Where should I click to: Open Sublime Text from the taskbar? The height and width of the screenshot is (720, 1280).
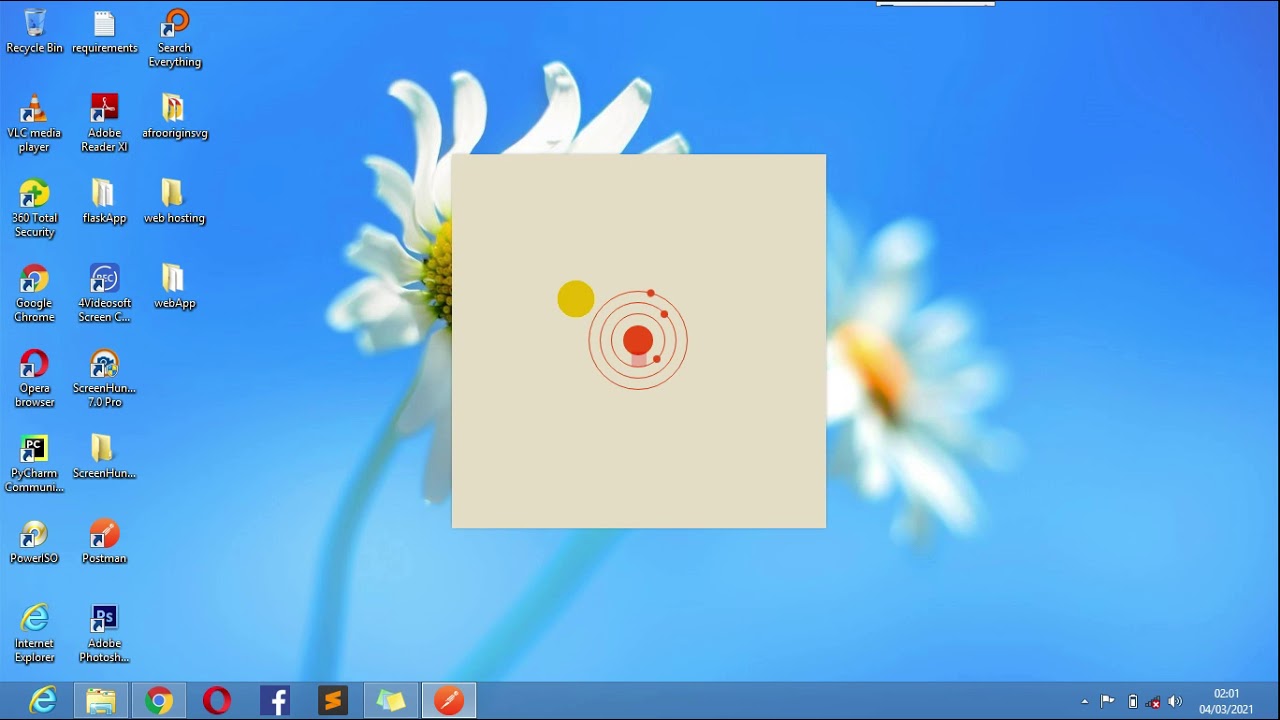click(333, 701)
